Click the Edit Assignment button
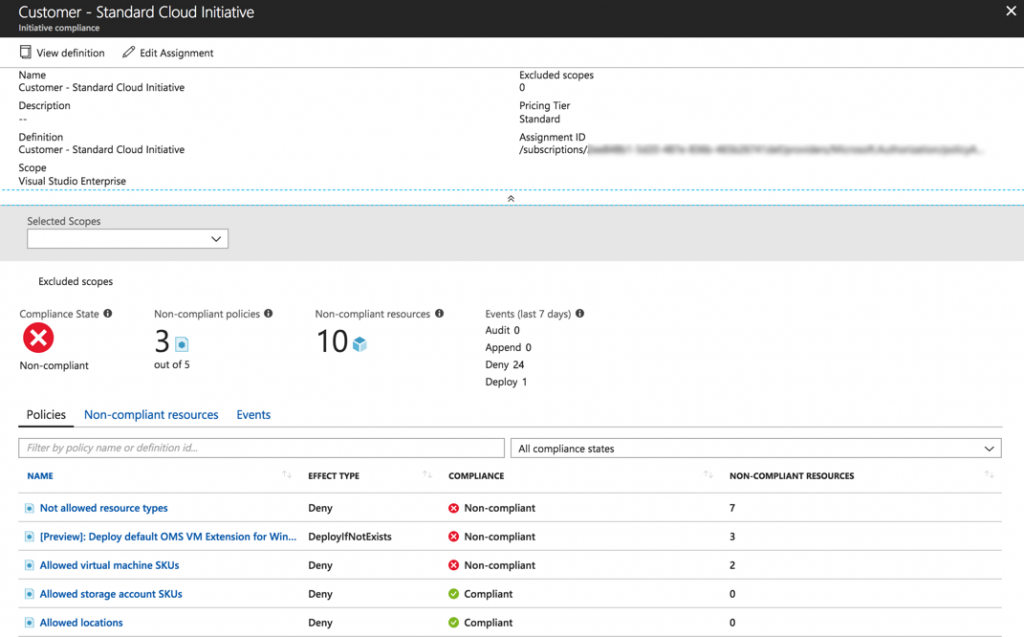 click(x=168, y=52)
